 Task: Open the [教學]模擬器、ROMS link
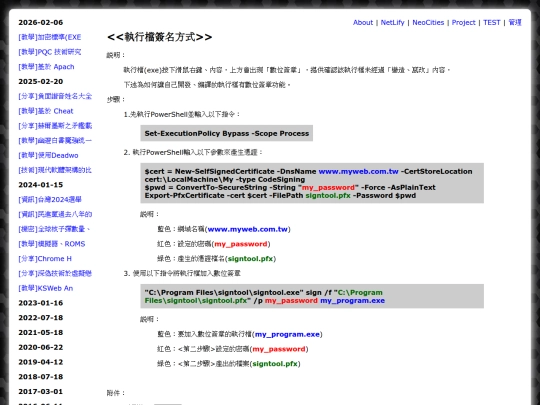pos(52,244)
